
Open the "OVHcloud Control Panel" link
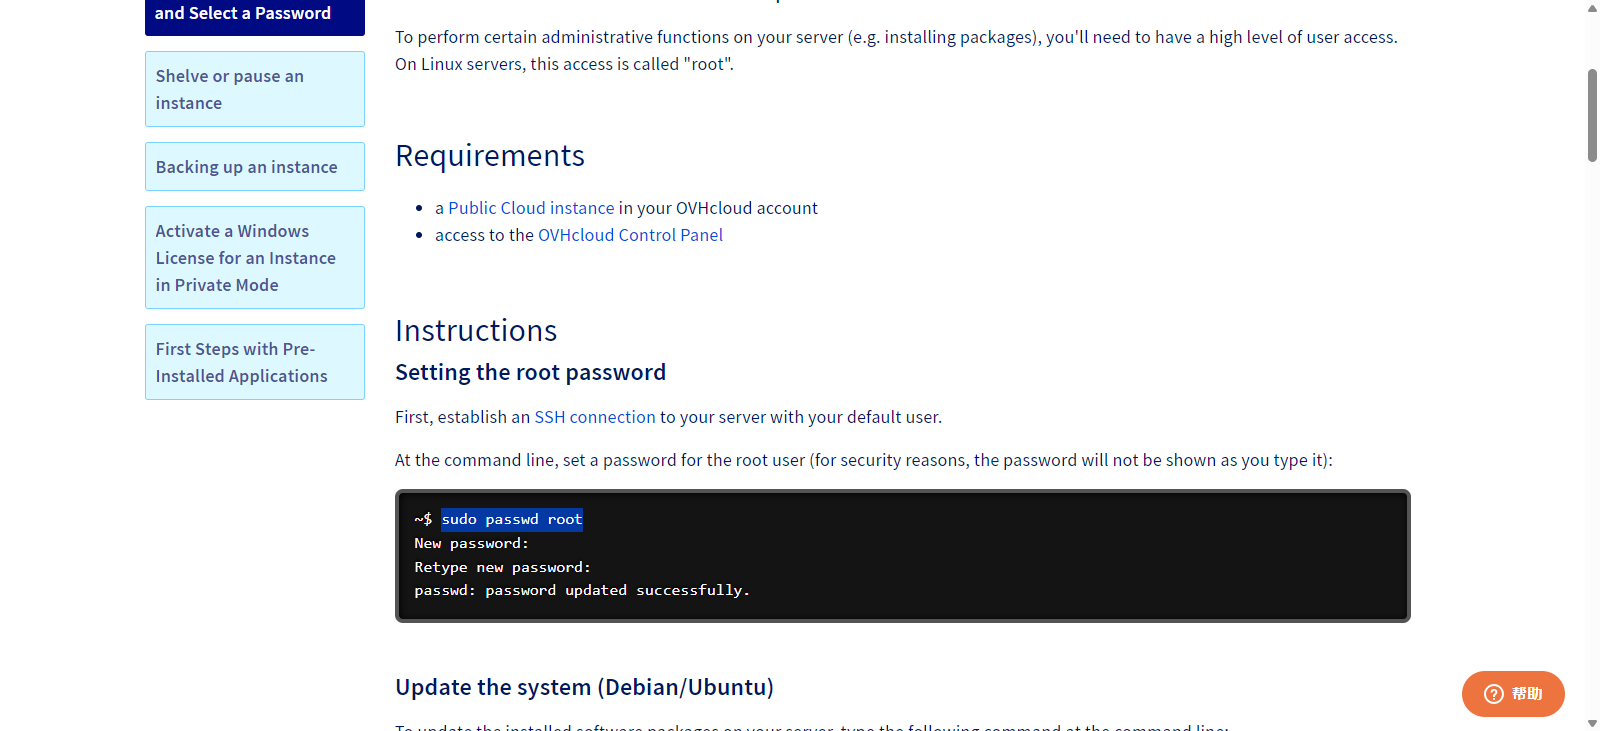tap(630, 235)
